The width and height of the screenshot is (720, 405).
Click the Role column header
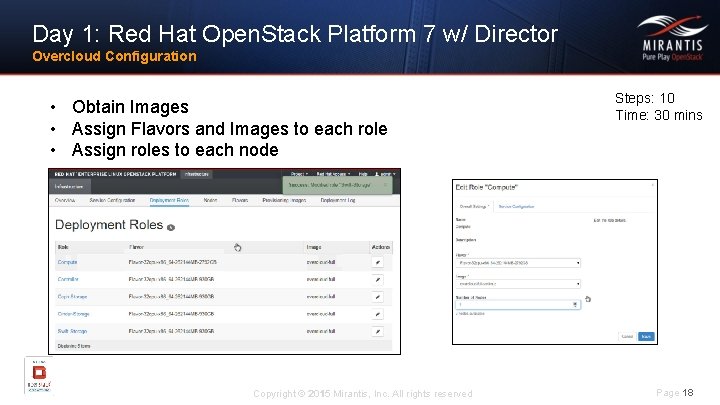[x=63, y=247]
